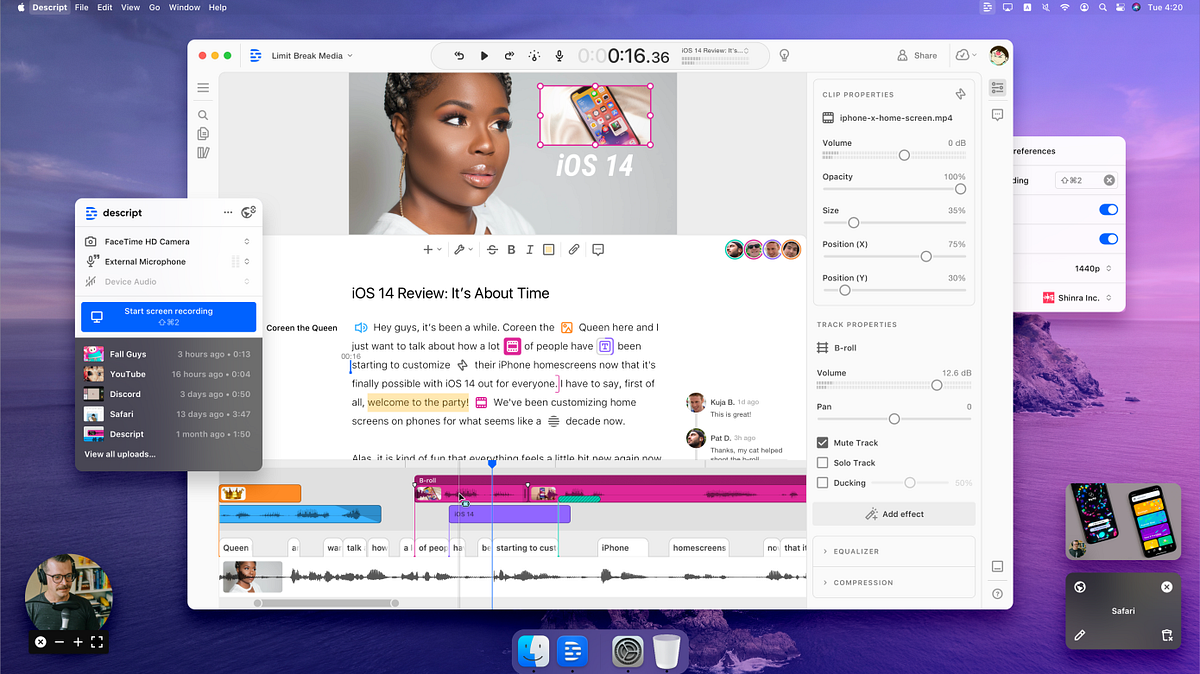
Task: Open the Window menu in the menu bar
Action: (x=184, y=7)
